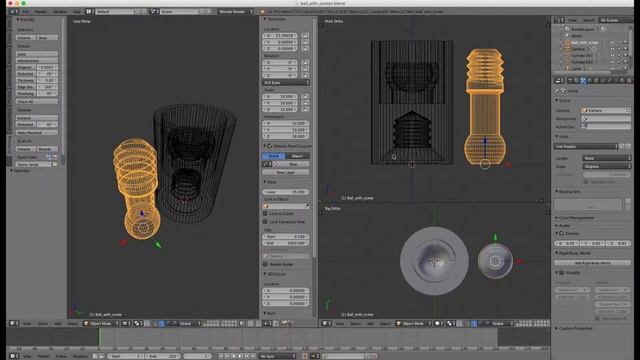Open the Angle Degrees dropdown
The height and width of the screenshot is (360, 640).
click(x=606, y=166)
